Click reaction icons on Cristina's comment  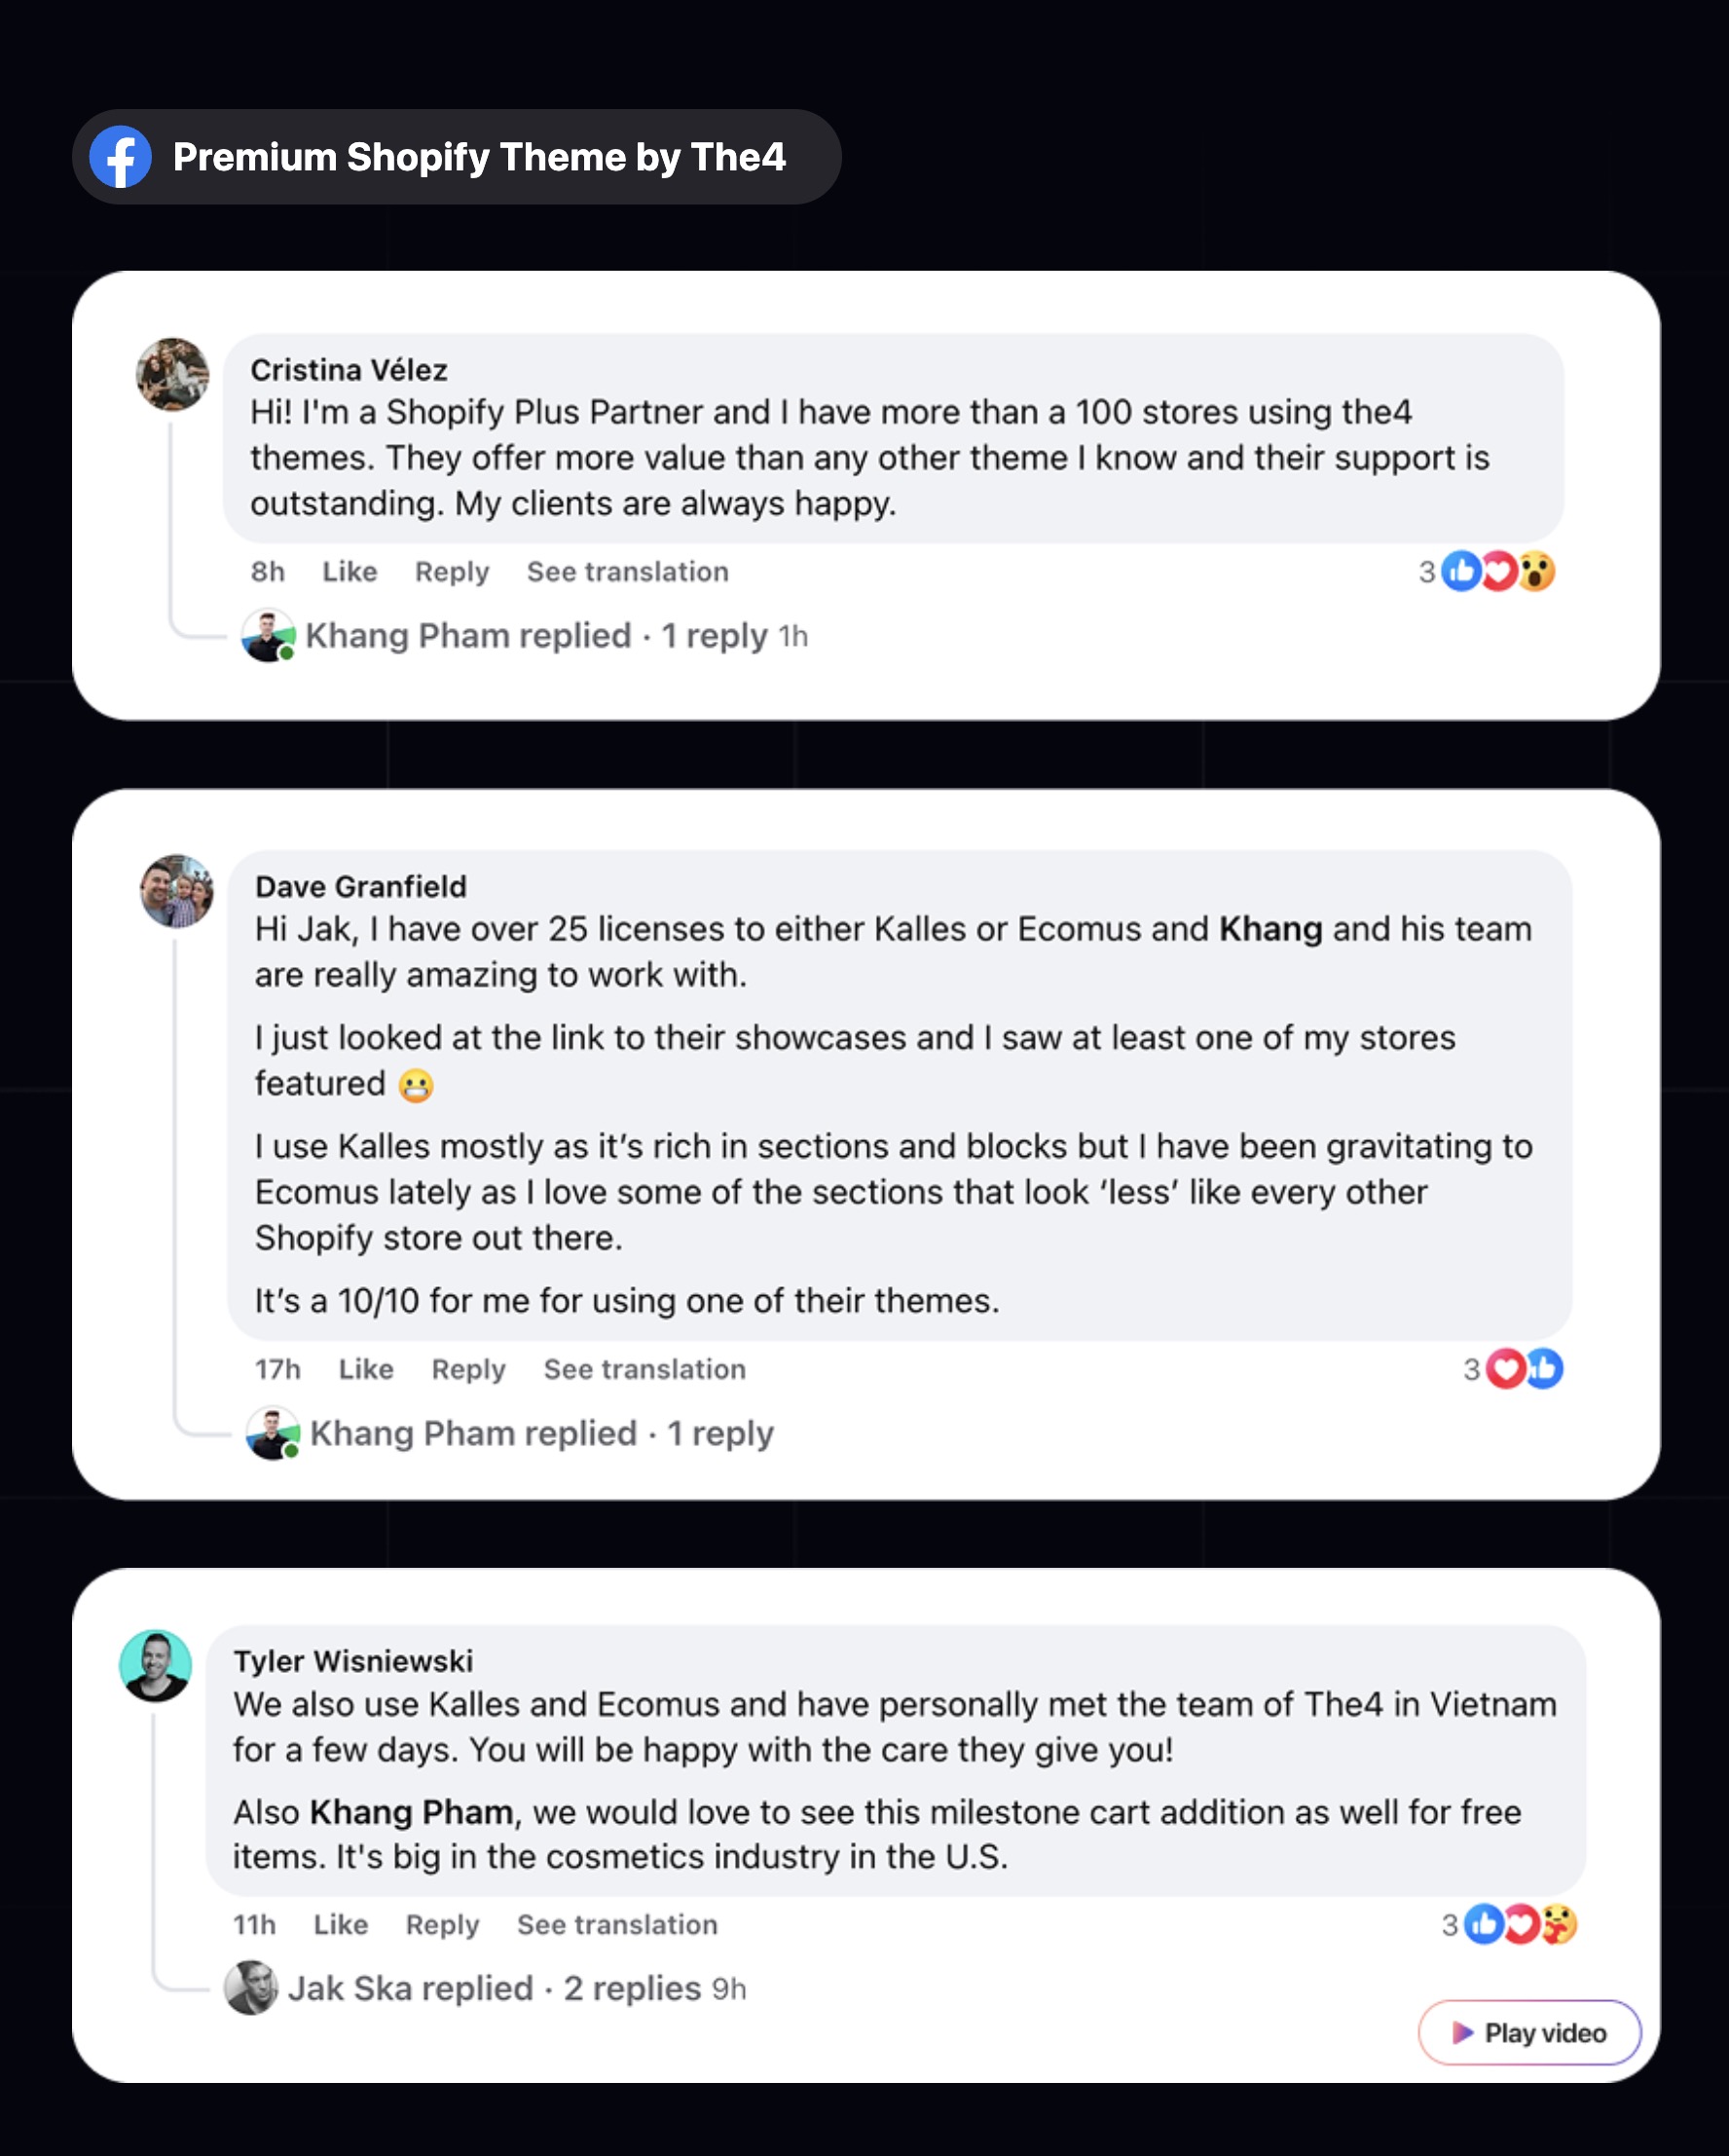pyautogui.click(x=1497, y=572)
